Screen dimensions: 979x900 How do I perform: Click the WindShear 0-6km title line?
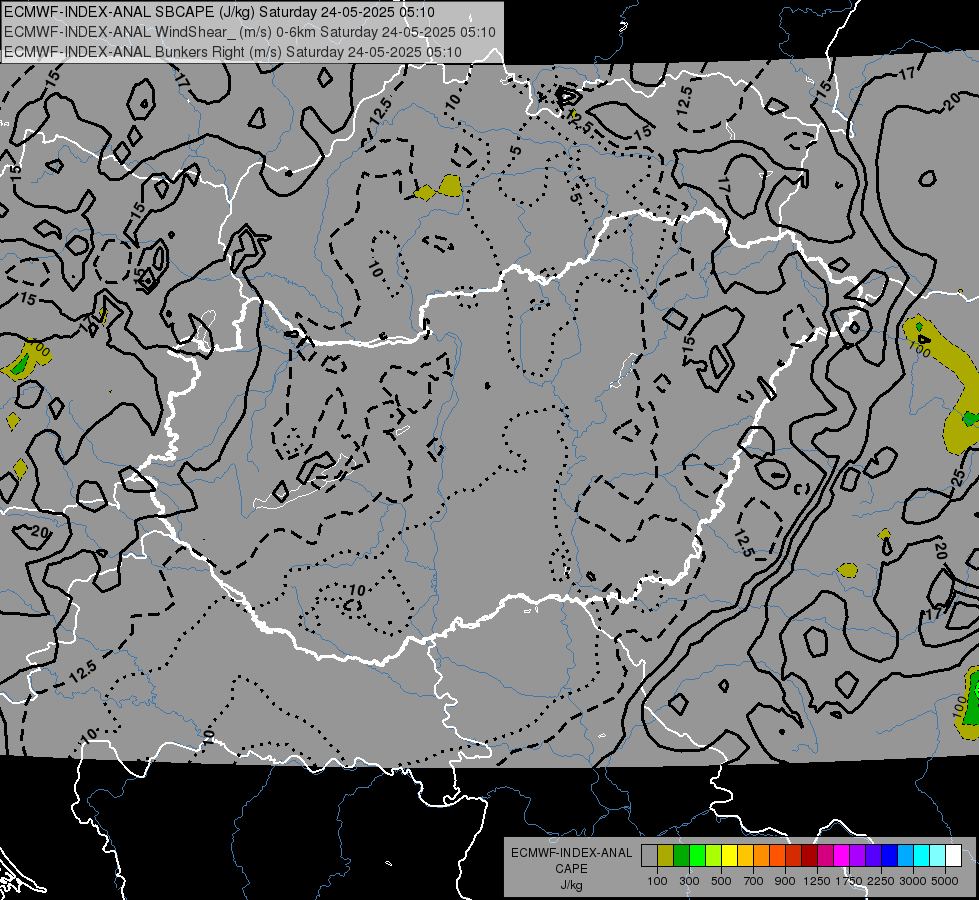pyautogui.click(x=250, y=32)
